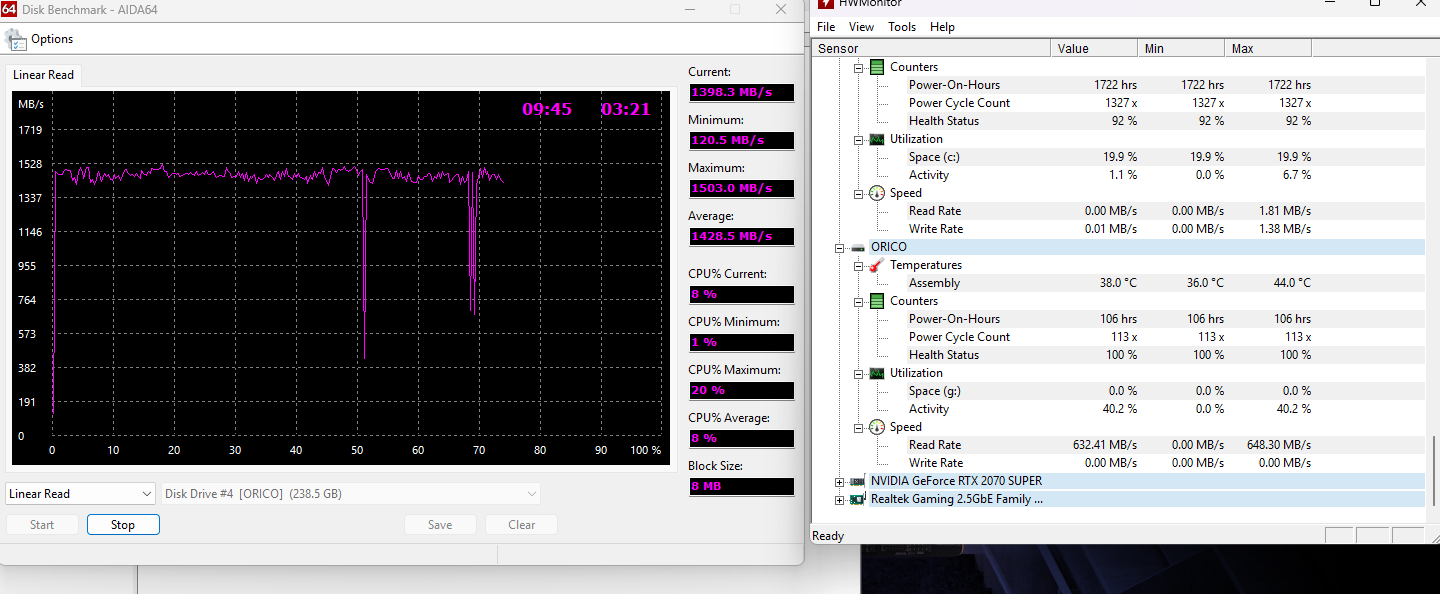Collapse the Temperatures node under ORICO
Image resolution: width=1440 pixels, height=594 pixels.
click(x=858, y=265)
